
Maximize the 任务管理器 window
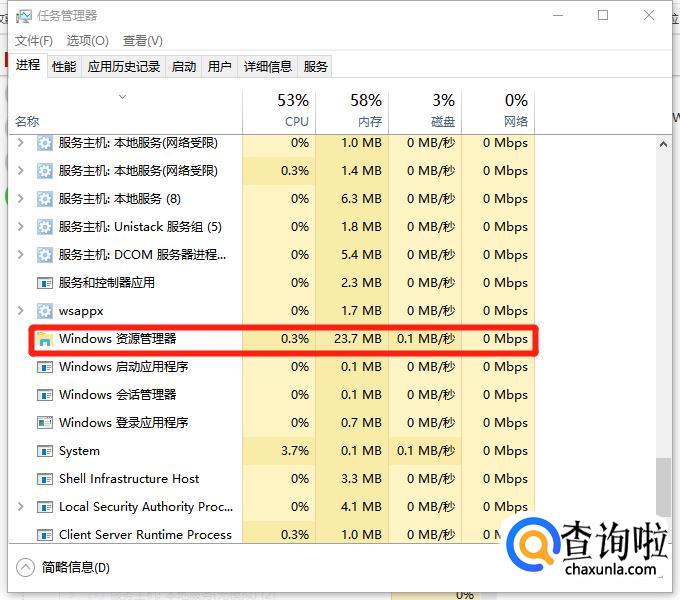[603, 16]
